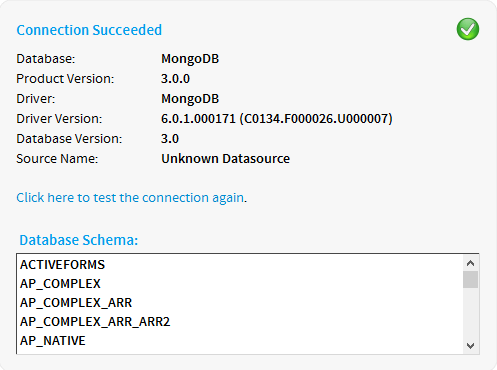Select AP_COMPLEX_ARR_ARR2 schema entry
The image size is (497, 370).
[x=95, y=322]
